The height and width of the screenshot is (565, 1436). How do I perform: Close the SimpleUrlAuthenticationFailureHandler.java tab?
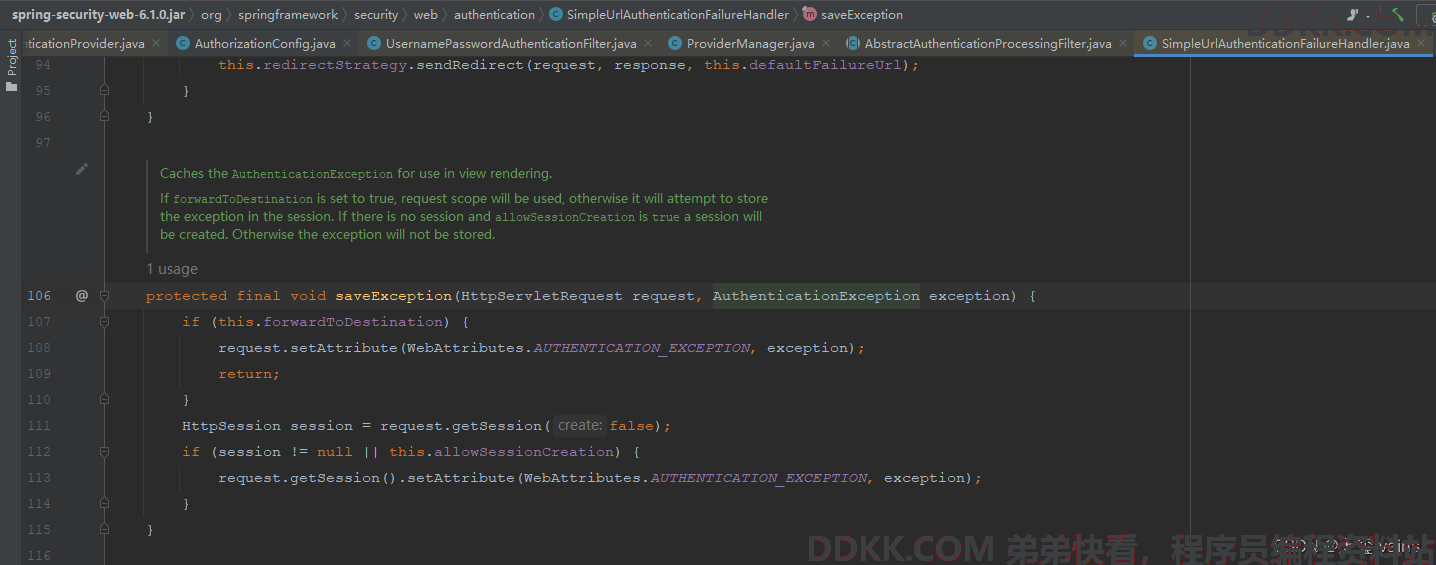[x=1420, y=44]
